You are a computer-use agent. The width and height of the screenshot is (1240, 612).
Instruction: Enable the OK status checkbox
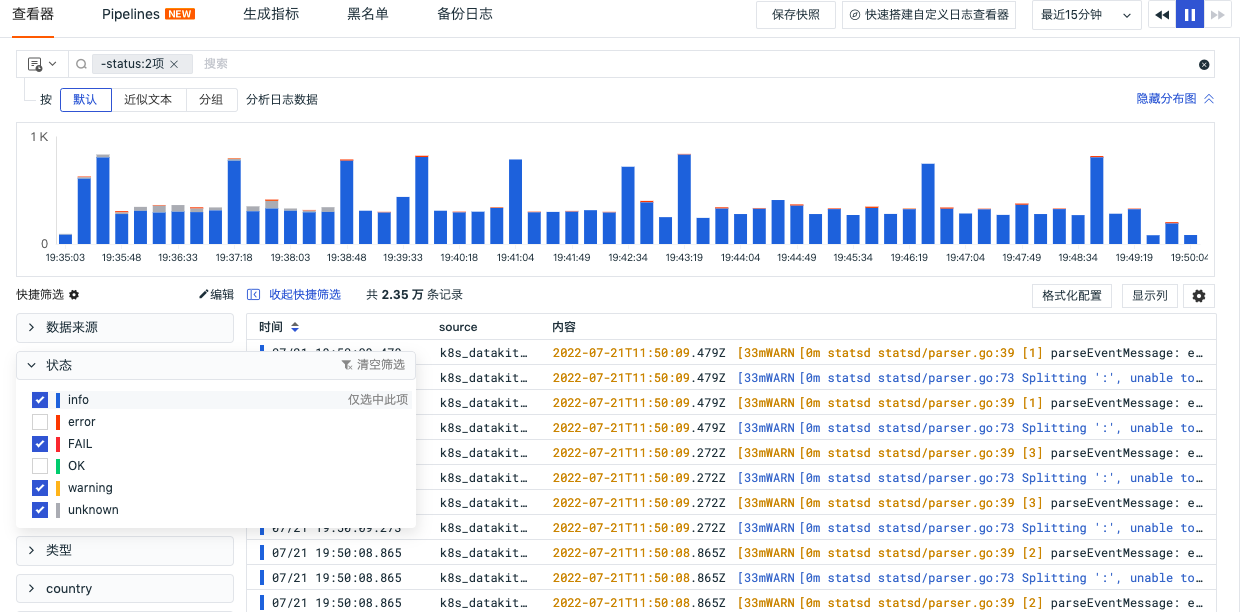[x=40, y=466]
